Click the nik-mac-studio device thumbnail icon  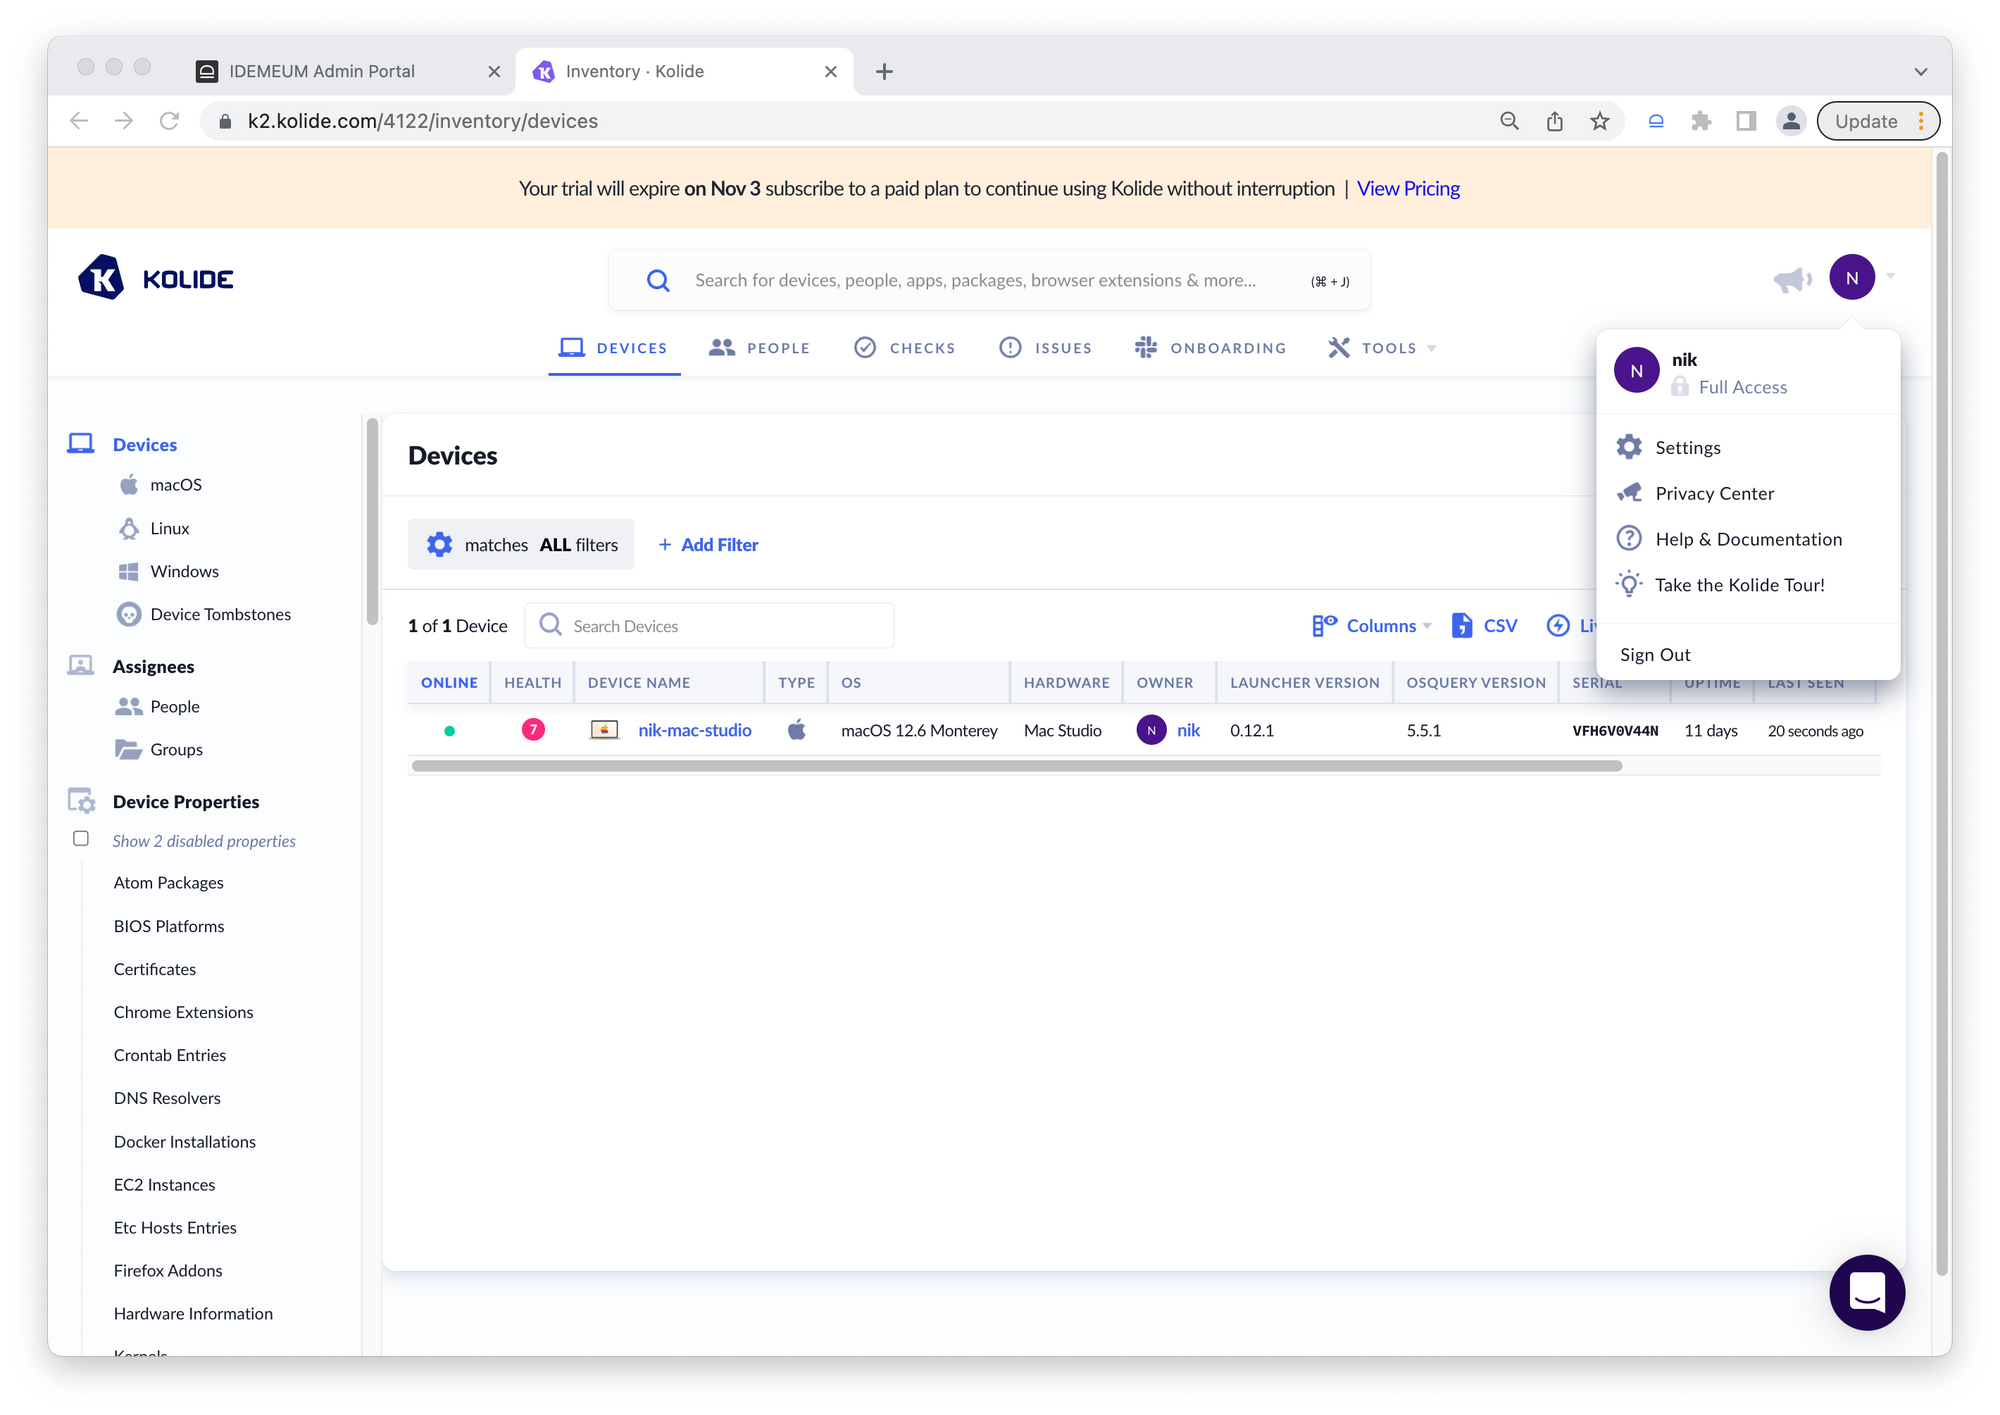tap(604, 730)
